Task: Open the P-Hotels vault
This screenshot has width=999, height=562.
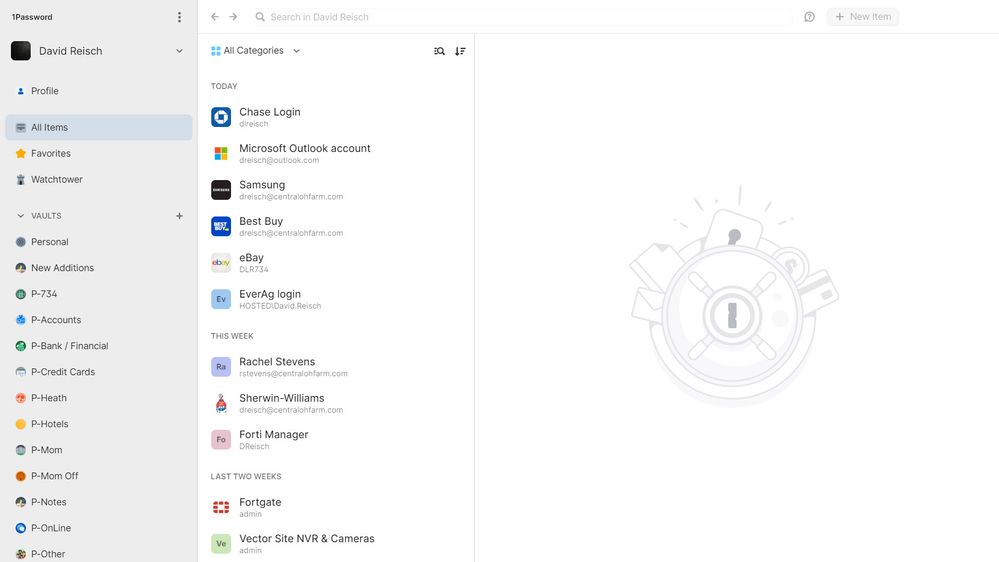Action: click(99, 424)
